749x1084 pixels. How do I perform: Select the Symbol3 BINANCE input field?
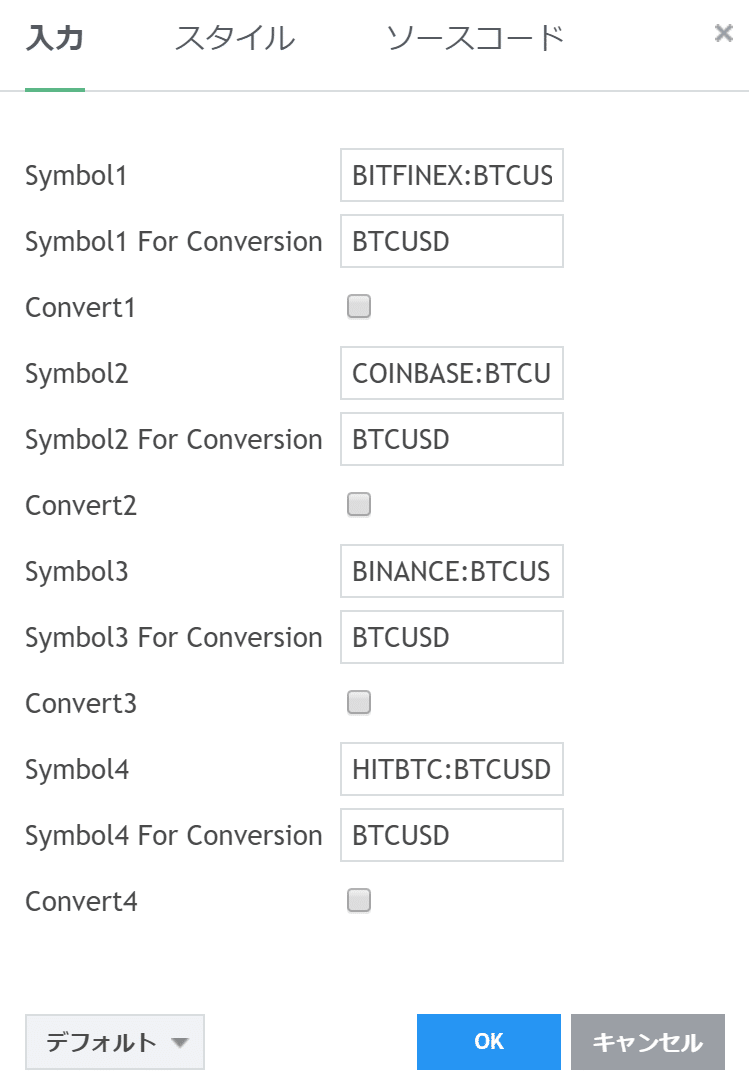[x=452, y=572]
